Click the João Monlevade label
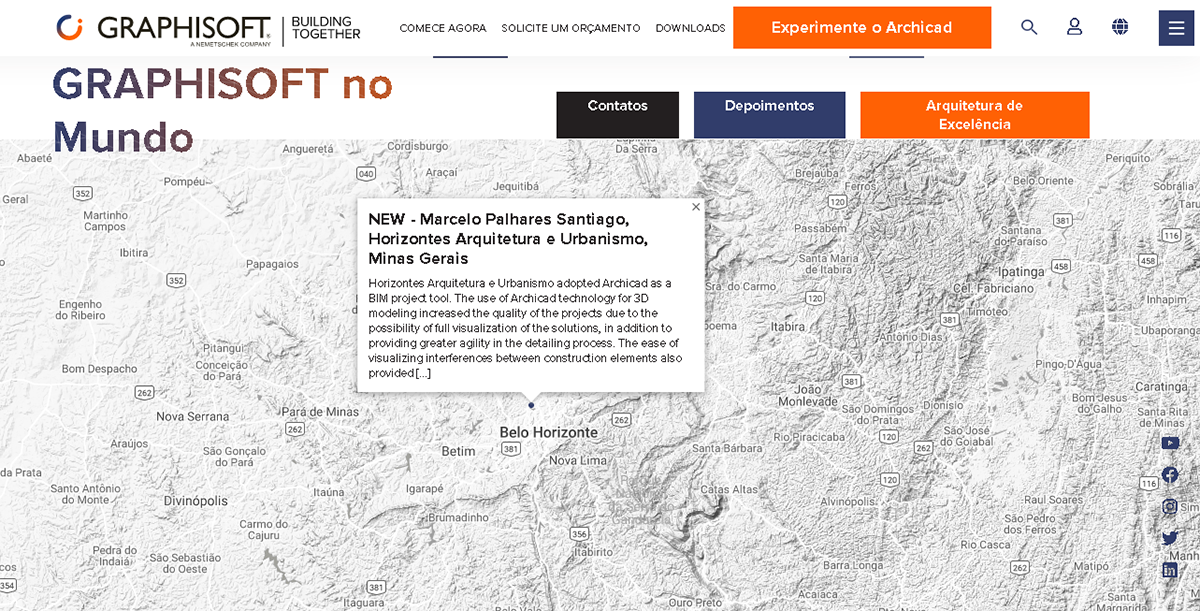The image size is (1200, 611). point(807,395)
